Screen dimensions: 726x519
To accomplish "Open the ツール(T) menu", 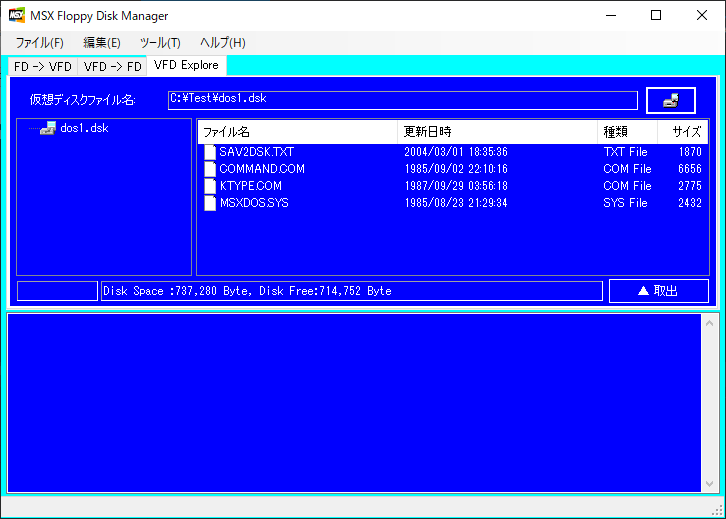I will click(160, 43).
